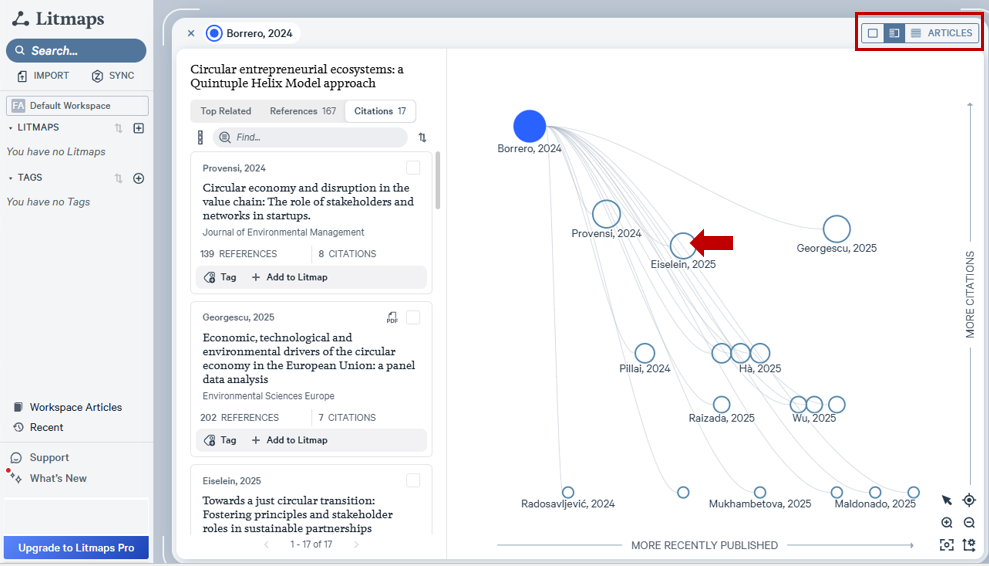Zoom in on the citation map
The image size is (989, 566).
pos(947,523)
